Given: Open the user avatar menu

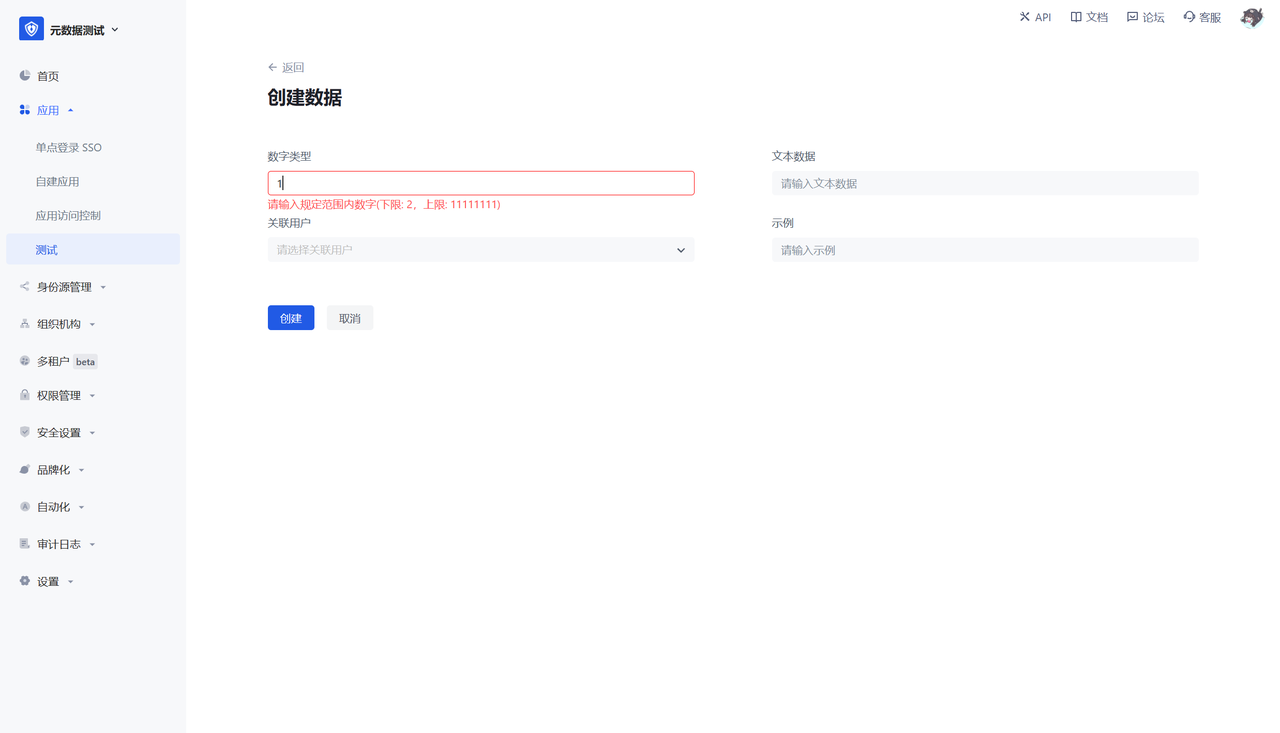Looking at the screenshot, I should 1251,17.
